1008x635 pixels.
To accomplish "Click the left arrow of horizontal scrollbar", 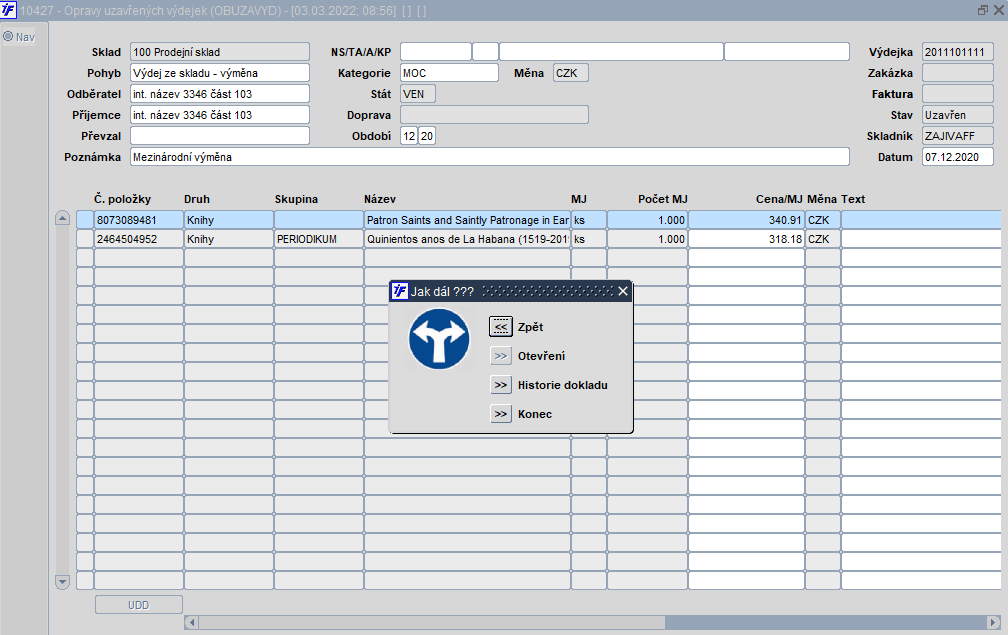I will (x=191, y=622).
